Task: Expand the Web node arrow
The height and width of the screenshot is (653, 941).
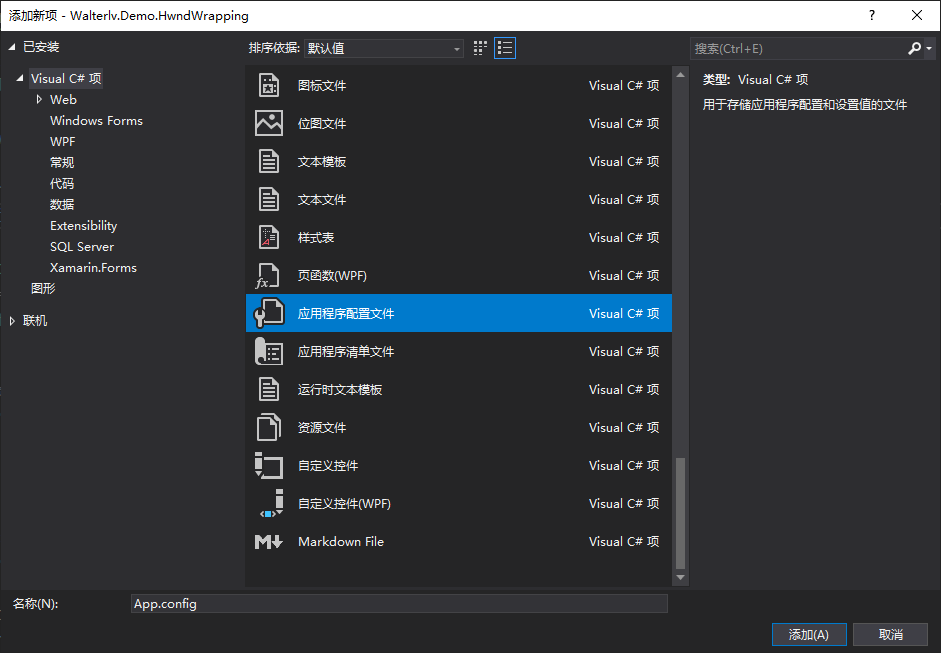Action: [39, 99]
